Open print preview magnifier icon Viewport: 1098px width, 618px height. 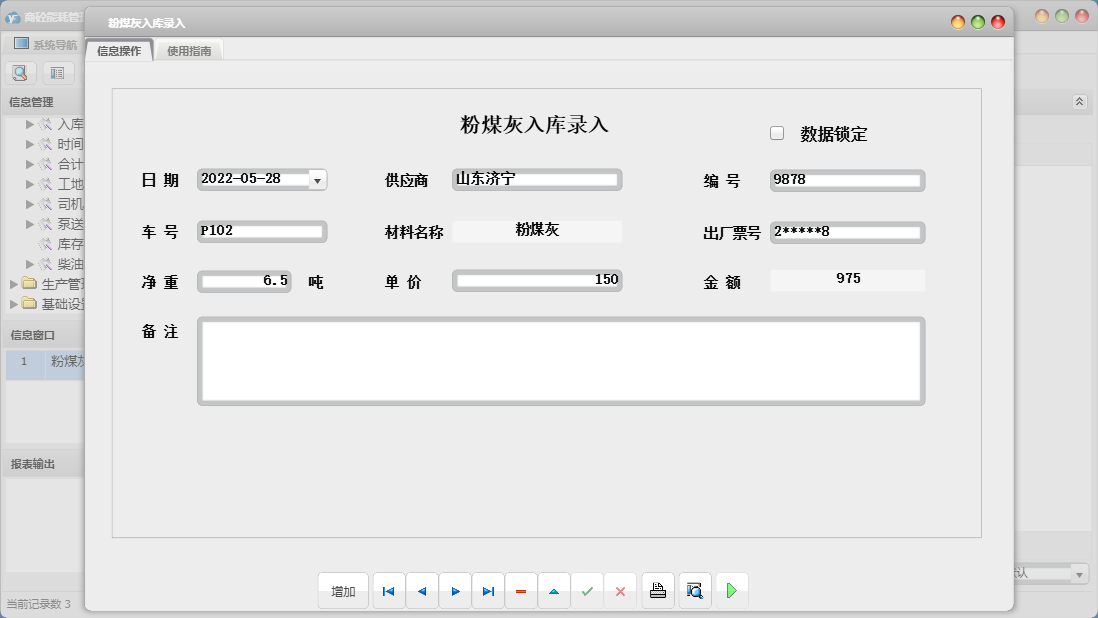pos(695,591)
